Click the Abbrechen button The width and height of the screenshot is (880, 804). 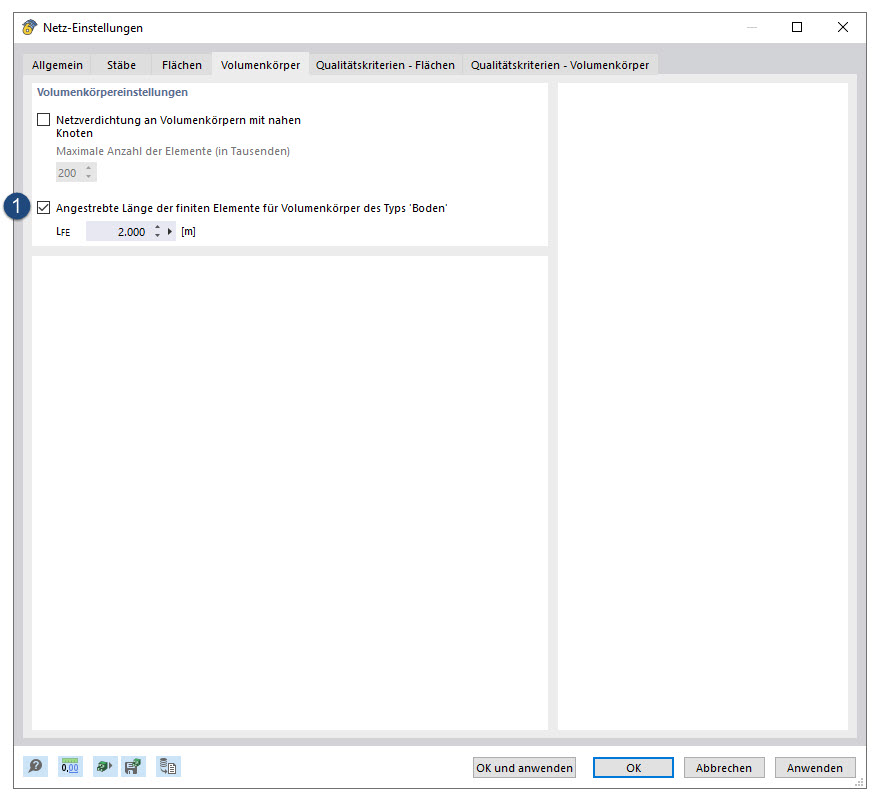click(724, 768)
